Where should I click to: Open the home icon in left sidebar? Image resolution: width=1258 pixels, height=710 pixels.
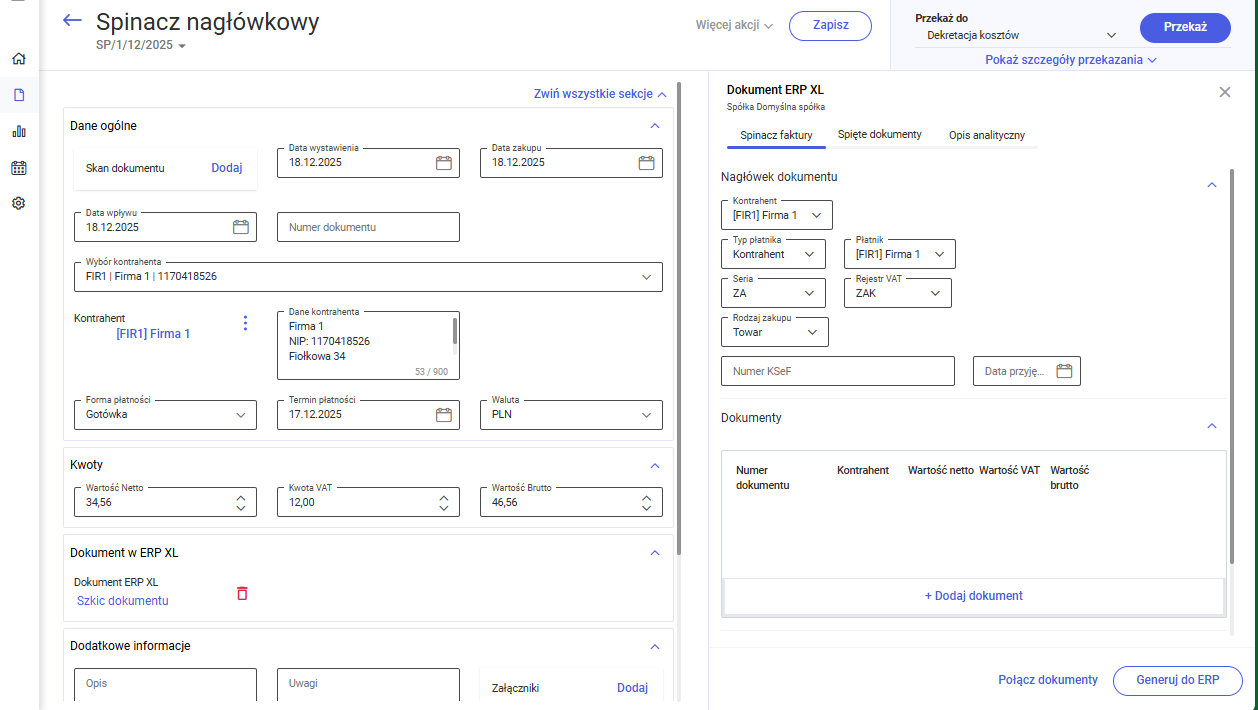click(19, 59)
